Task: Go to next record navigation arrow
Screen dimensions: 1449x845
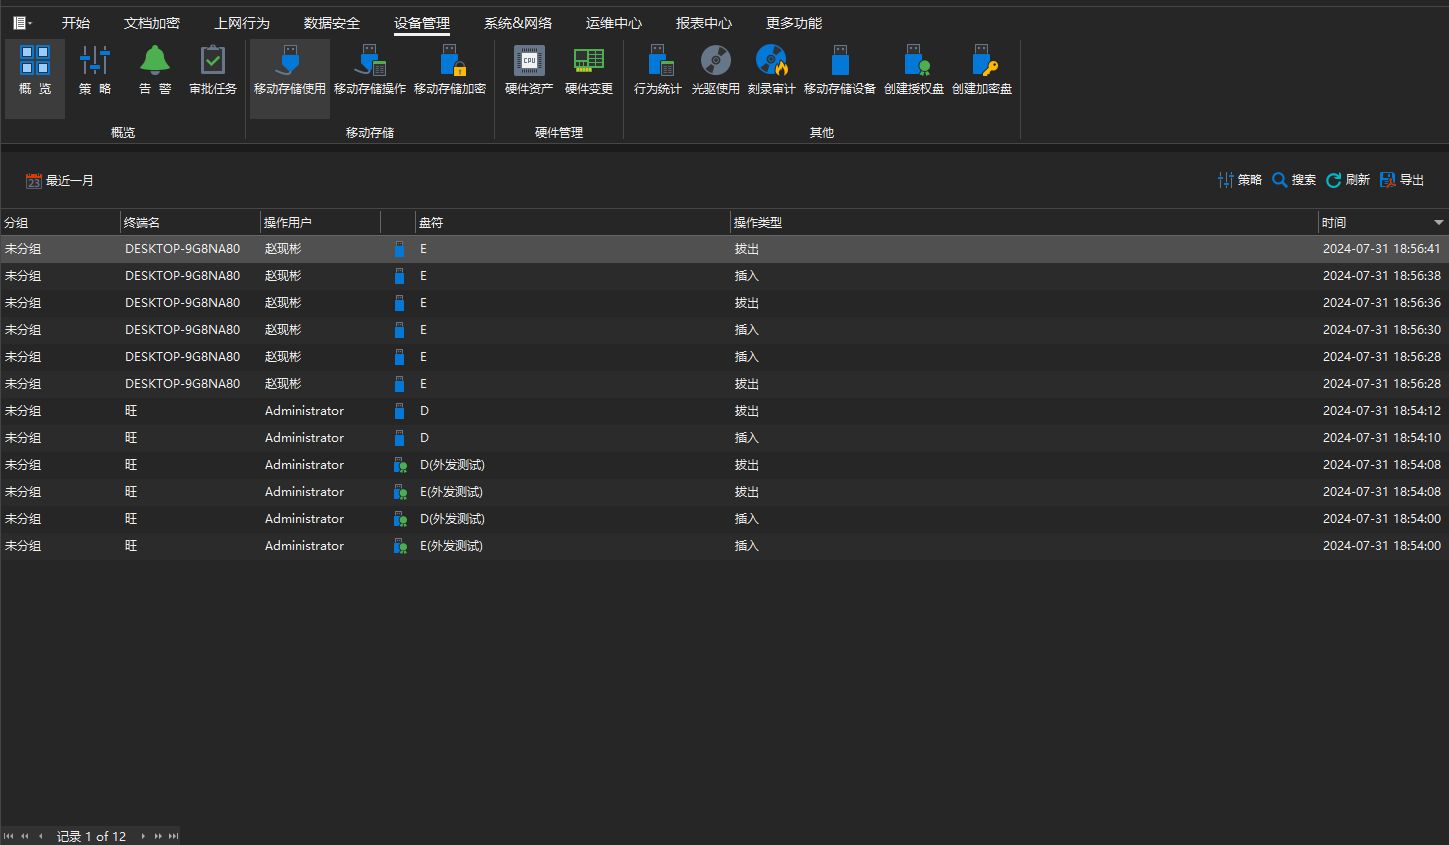Action: click(143, 836)
